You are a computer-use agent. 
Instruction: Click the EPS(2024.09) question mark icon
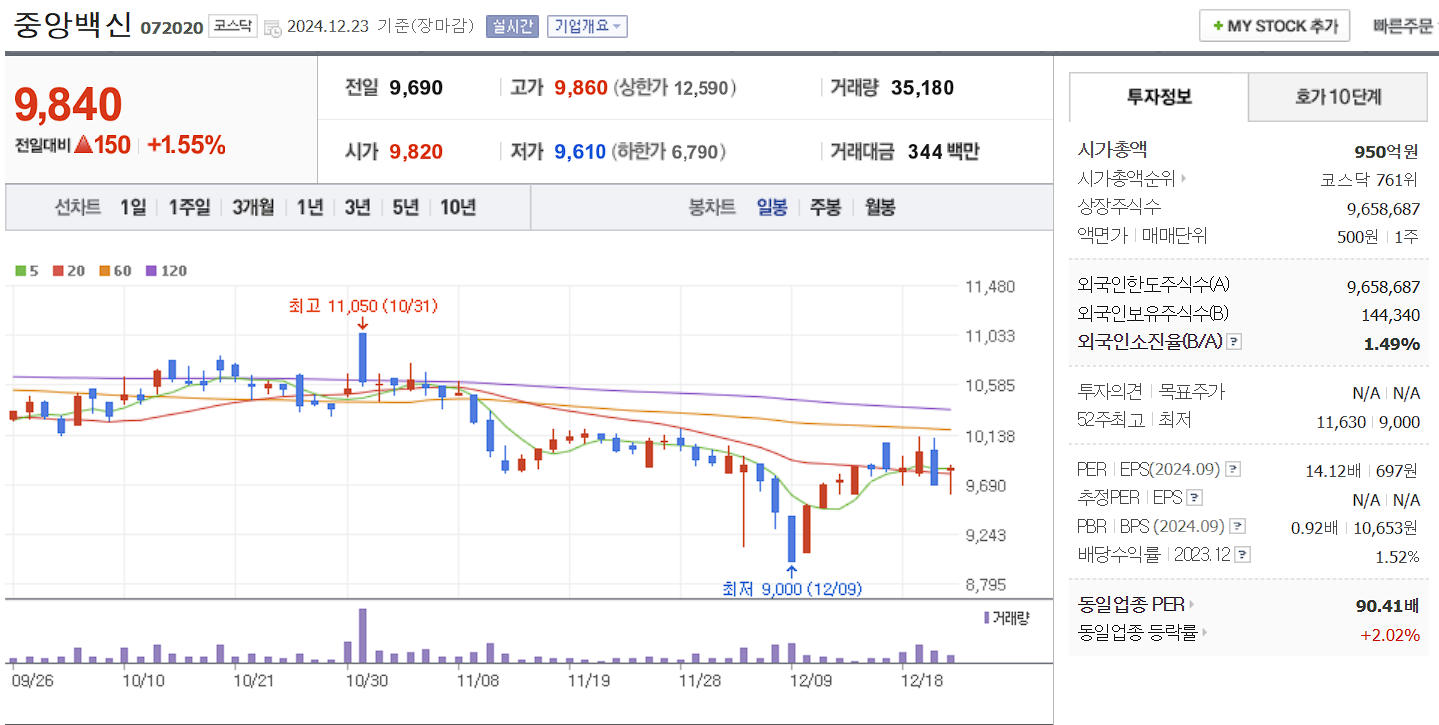1233,470
